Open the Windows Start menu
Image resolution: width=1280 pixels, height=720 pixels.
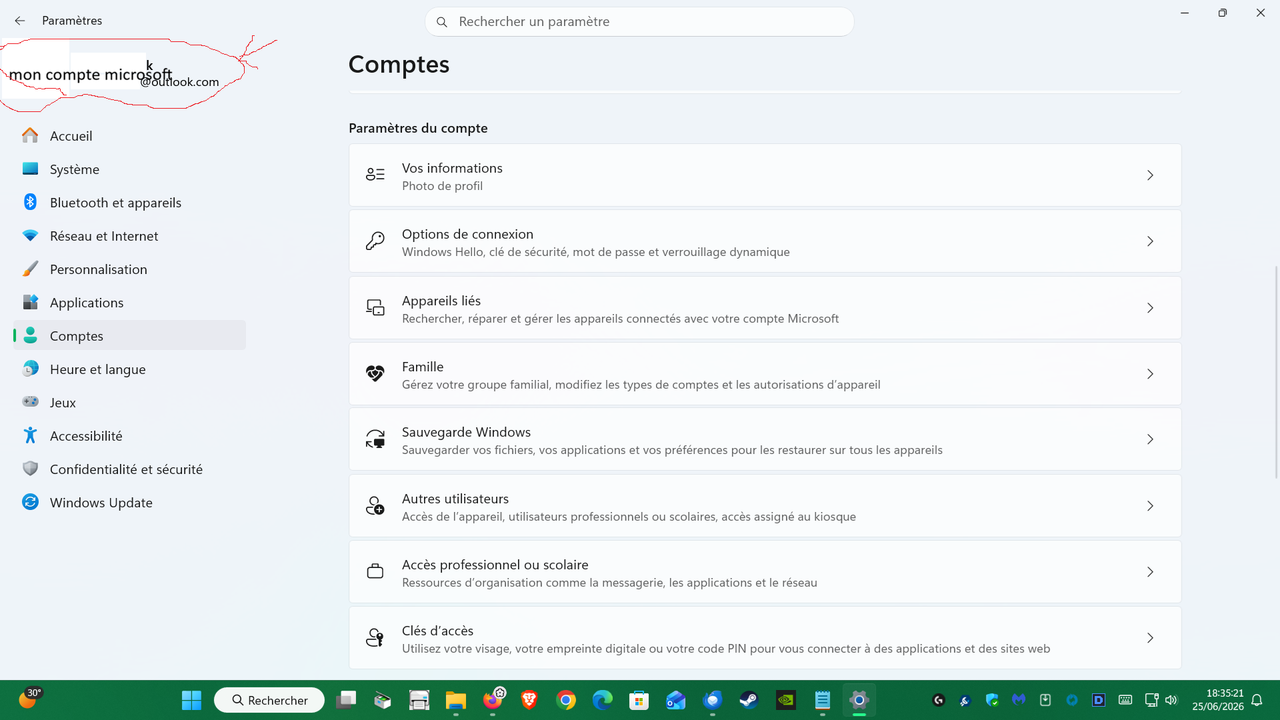pos(191,700)
